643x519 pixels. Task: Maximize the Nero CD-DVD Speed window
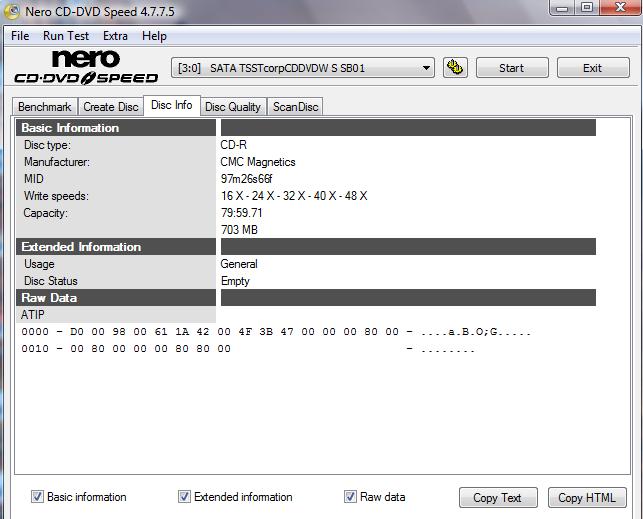coord(587,7)
